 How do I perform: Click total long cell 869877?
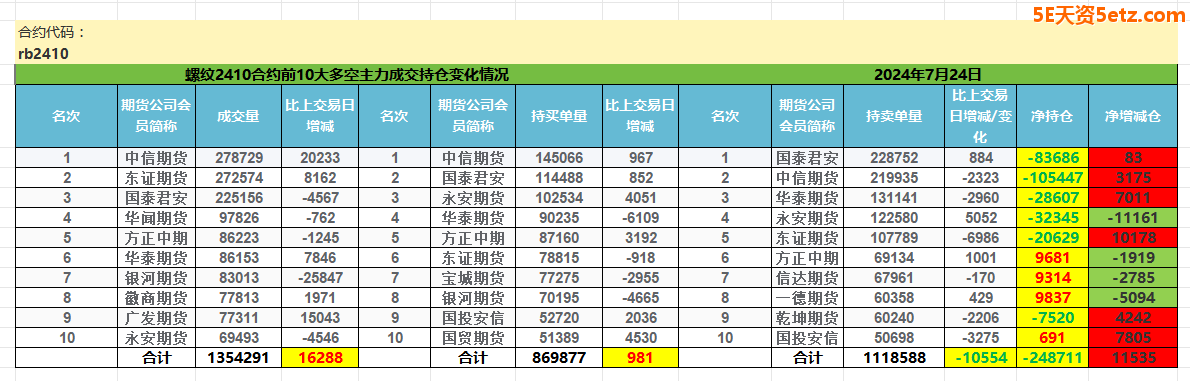pyautogui.click(x=559, y=357)
